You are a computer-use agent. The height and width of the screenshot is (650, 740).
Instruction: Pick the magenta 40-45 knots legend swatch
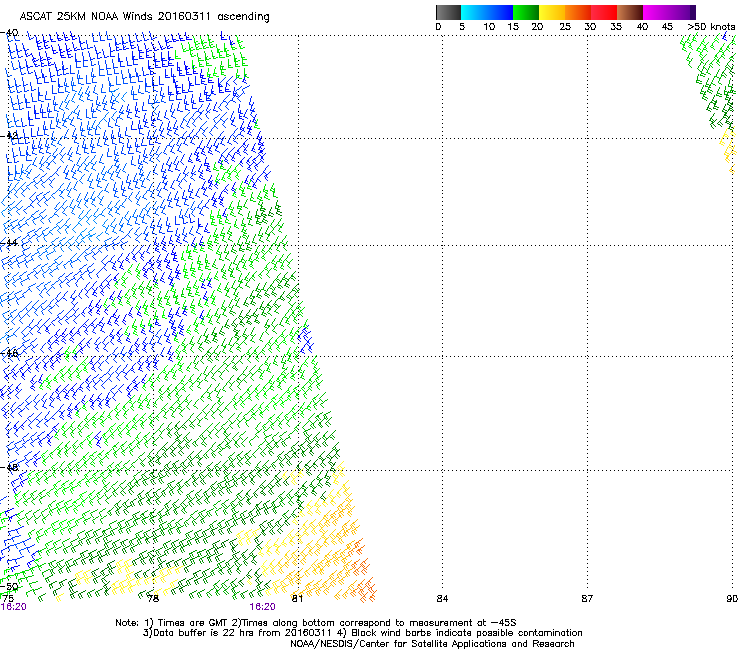coord(656,12)
